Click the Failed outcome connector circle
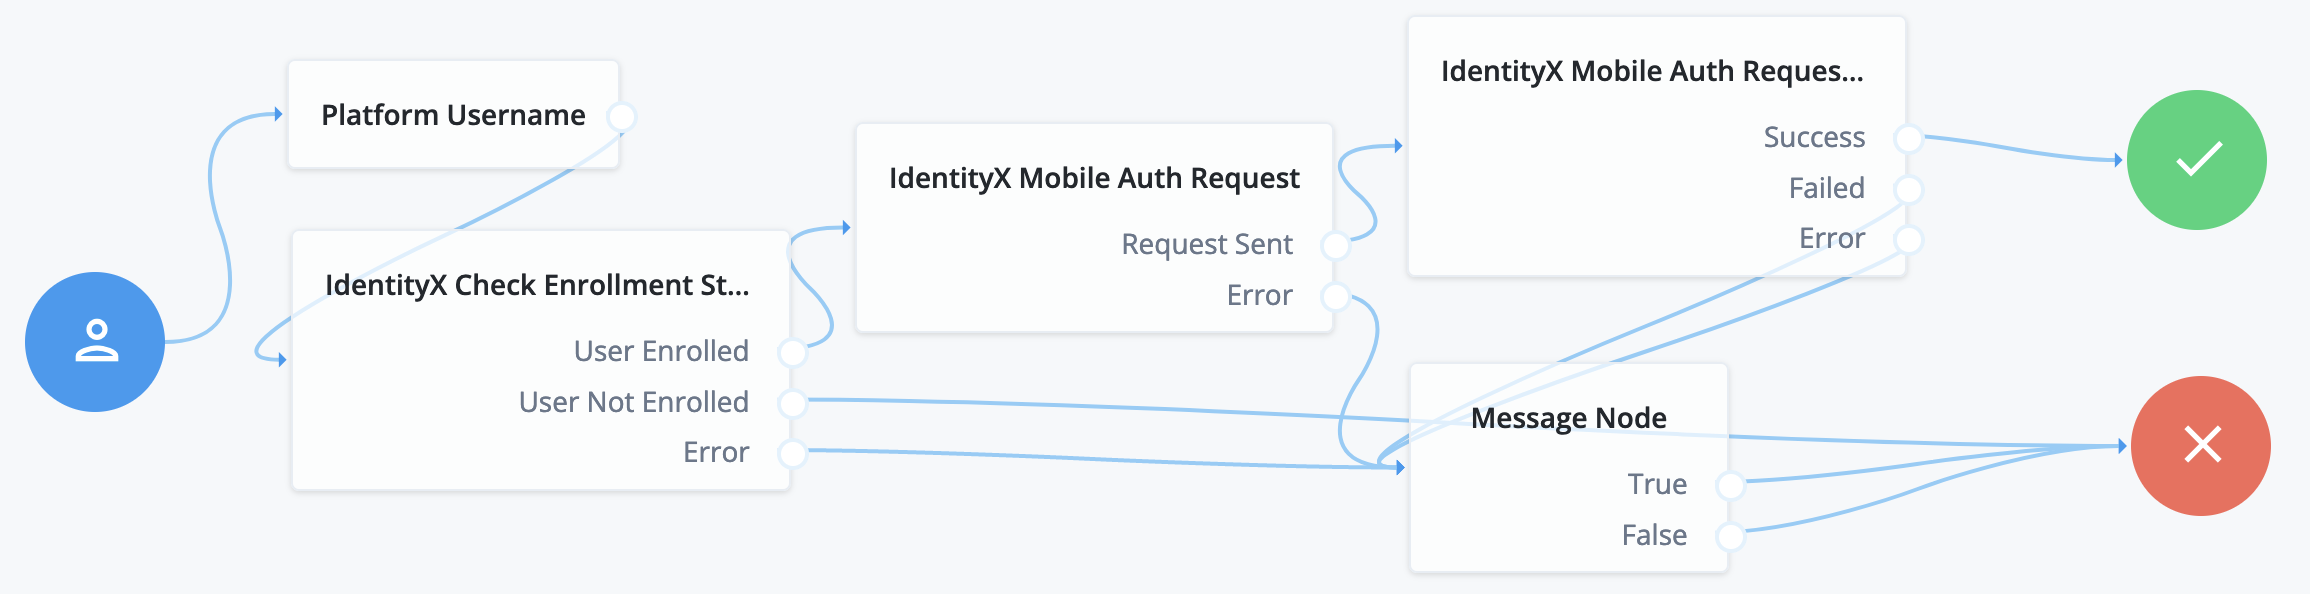The height and width of the screenshot is (594, 2310). point(1908,189)
